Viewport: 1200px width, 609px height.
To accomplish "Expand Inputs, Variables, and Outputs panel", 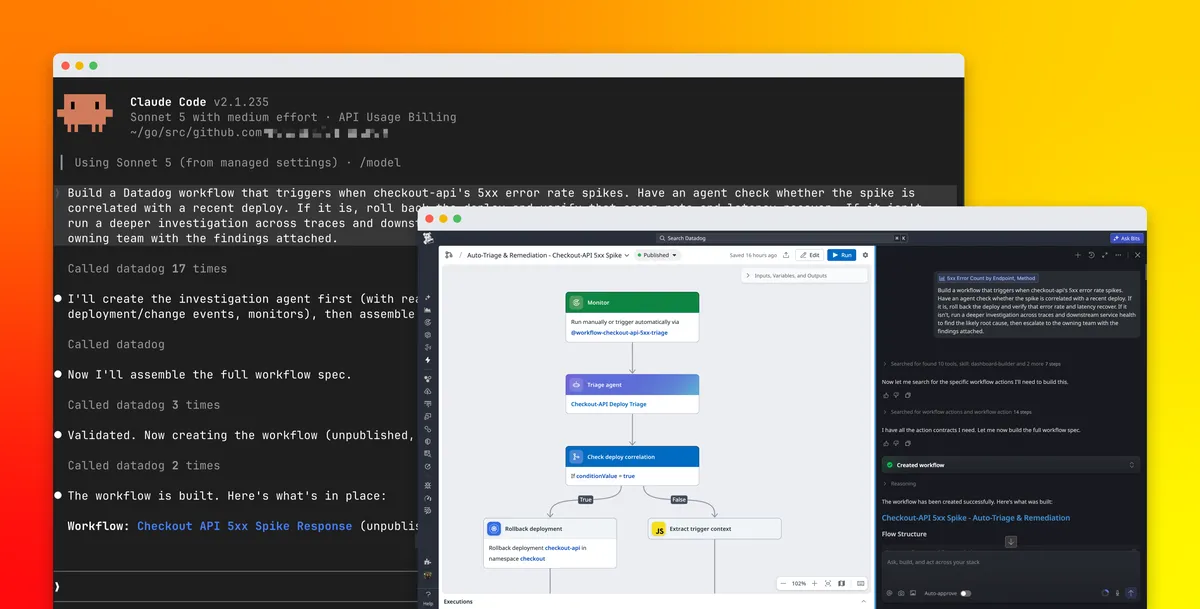I will tap(805, 275).
